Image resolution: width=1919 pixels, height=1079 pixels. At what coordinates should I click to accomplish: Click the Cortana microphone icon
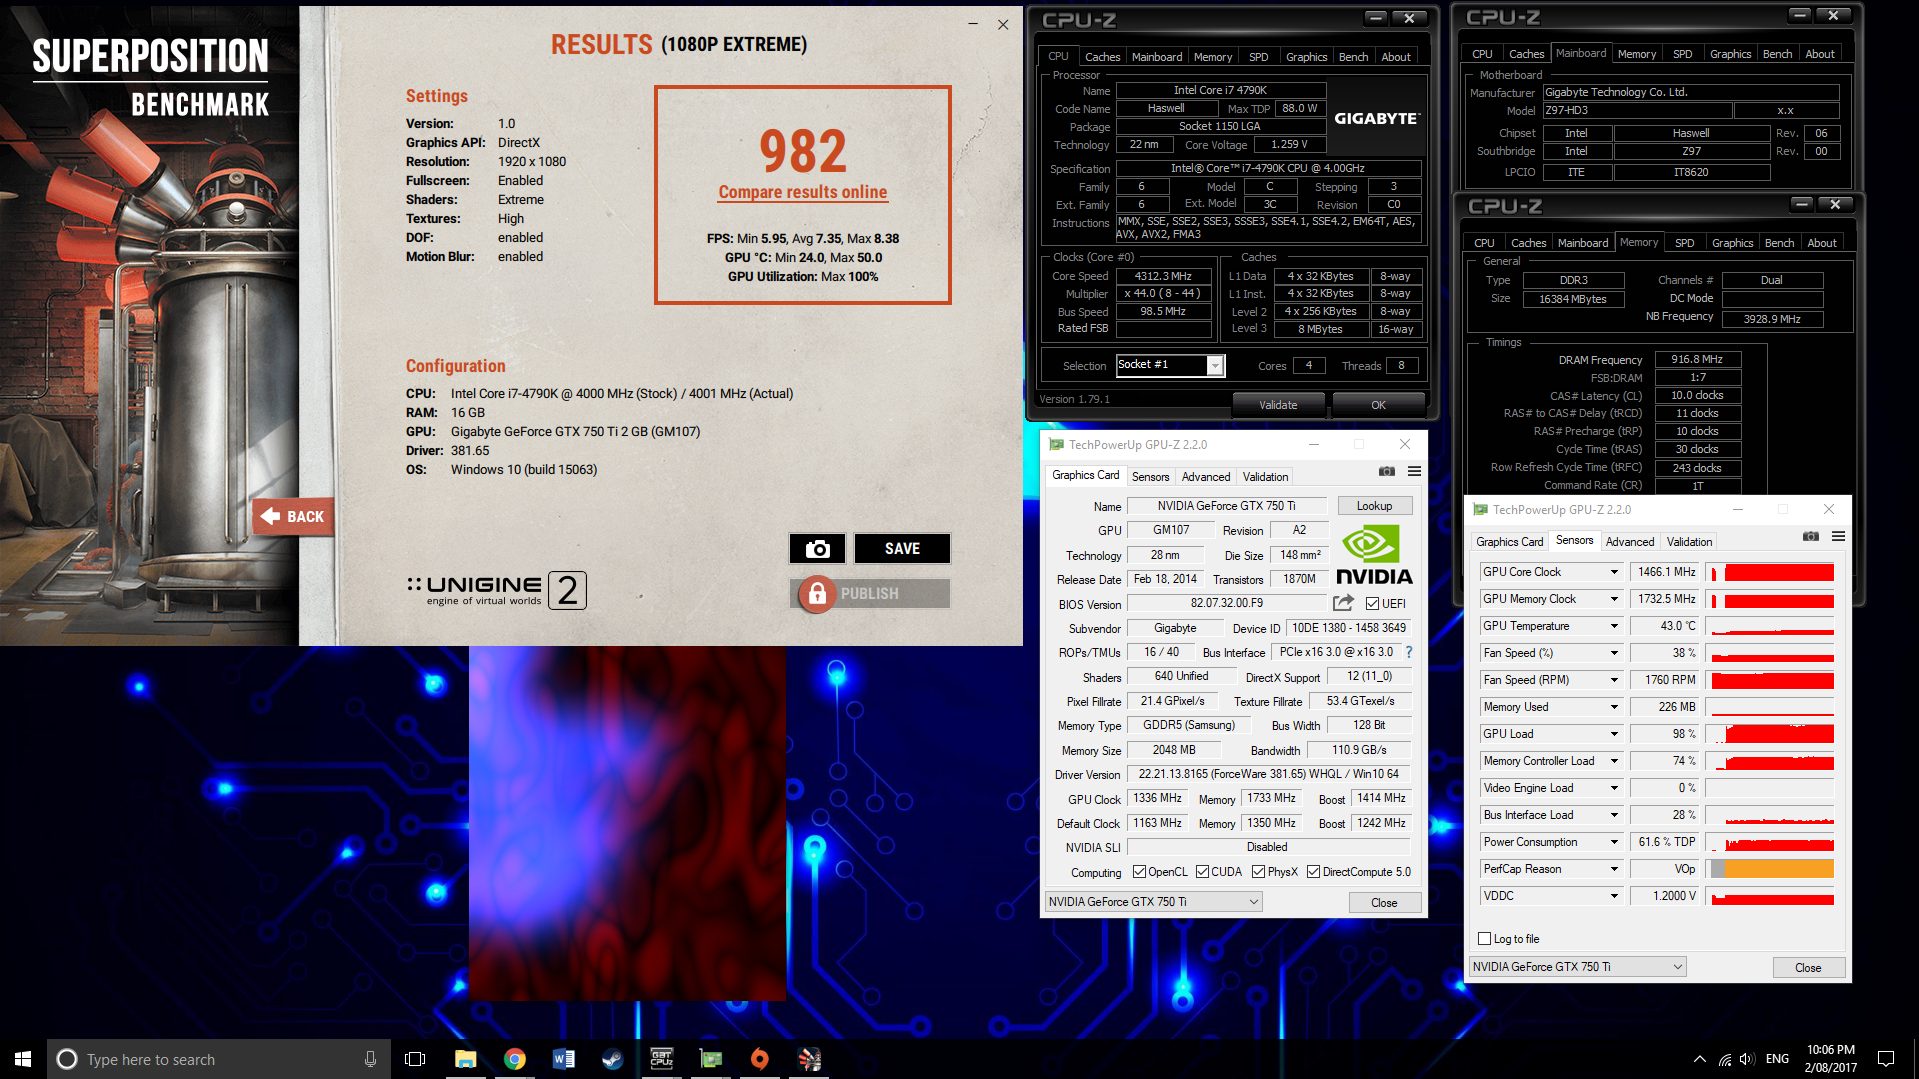[x=370, y=1059]
